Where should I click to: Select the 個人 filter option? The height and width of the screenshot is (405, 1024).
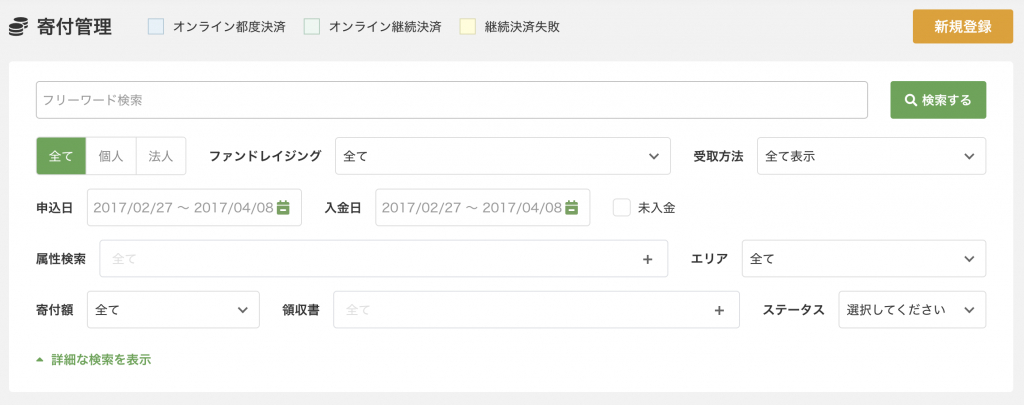(111, 156)
